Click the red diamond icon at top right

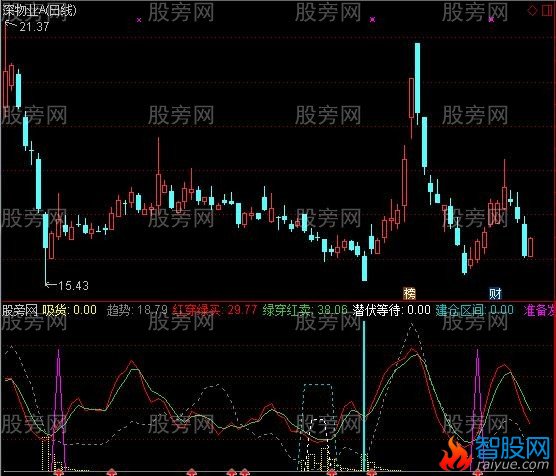(x=532, y=11)
